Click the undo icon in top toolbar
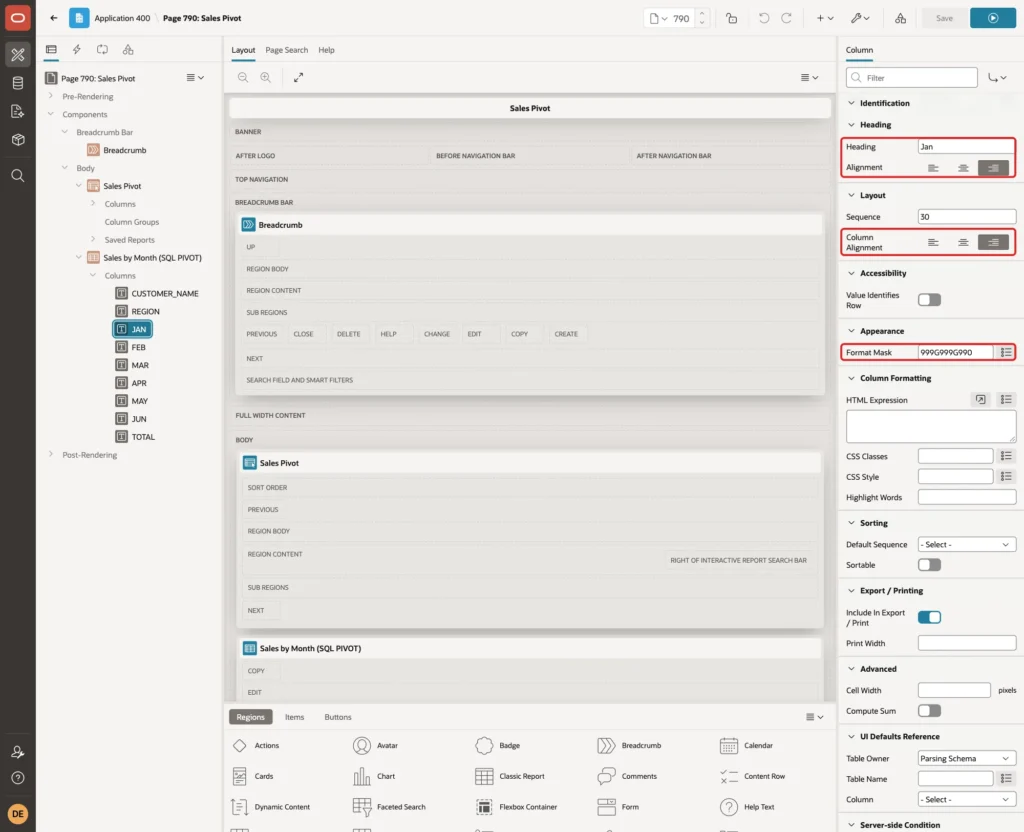The image size is (1024, 832). (x=763, y=18)
